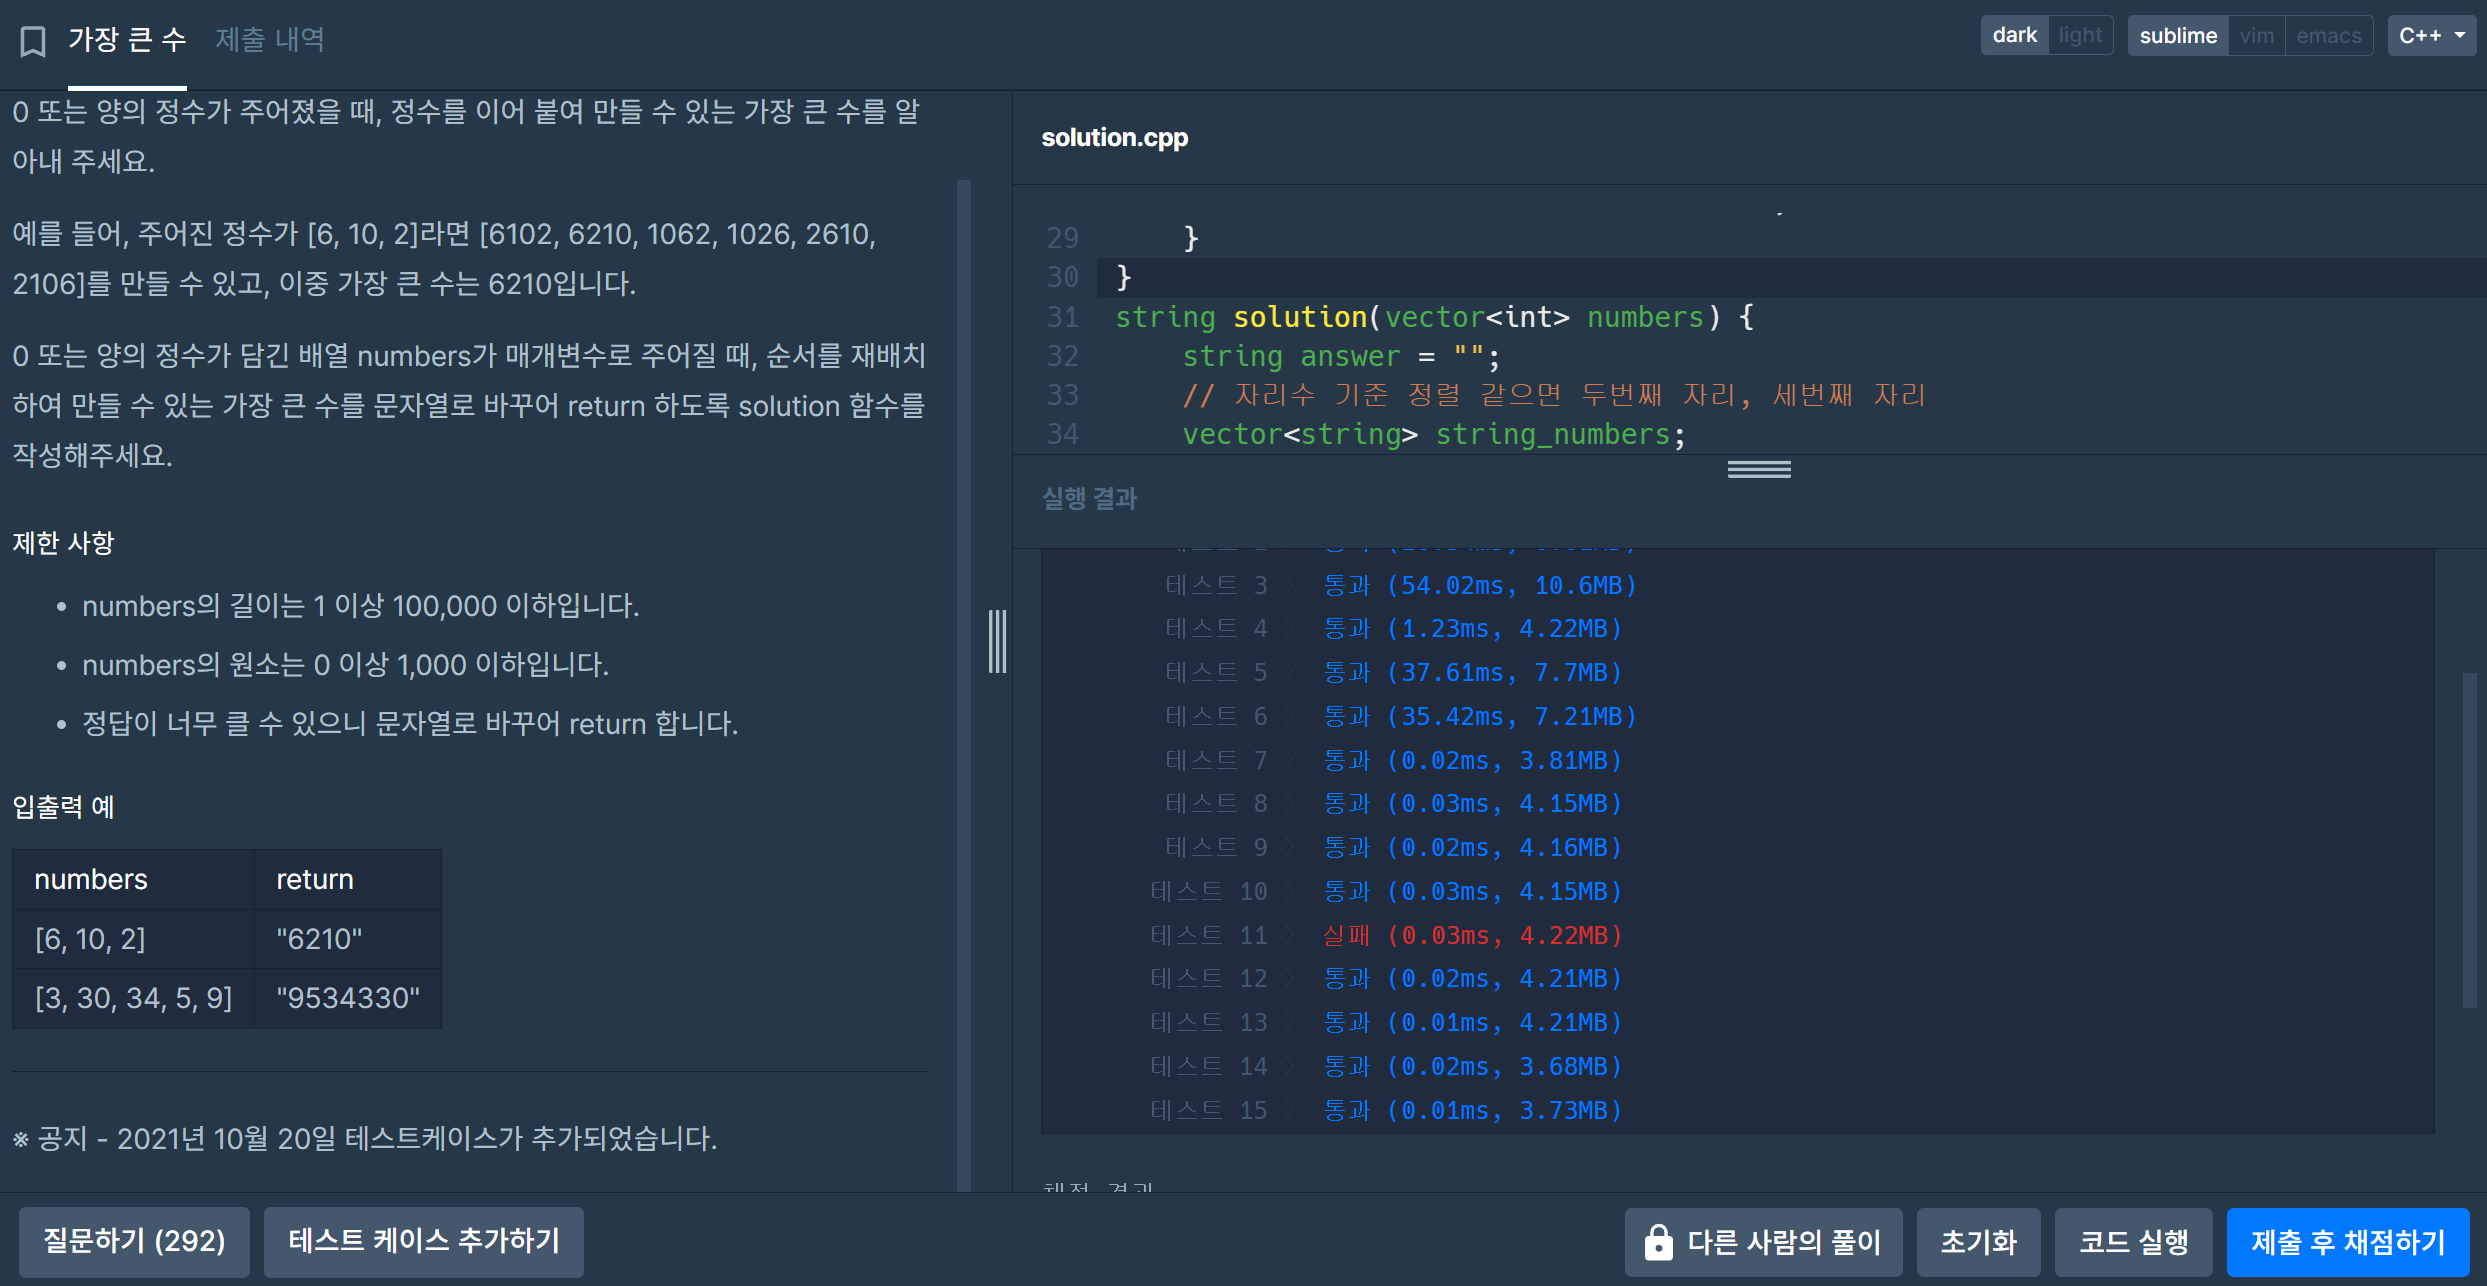Select the emacs keymap option
Image resolution: width=2487 pixels, height=1286 pixels.
2328,36
